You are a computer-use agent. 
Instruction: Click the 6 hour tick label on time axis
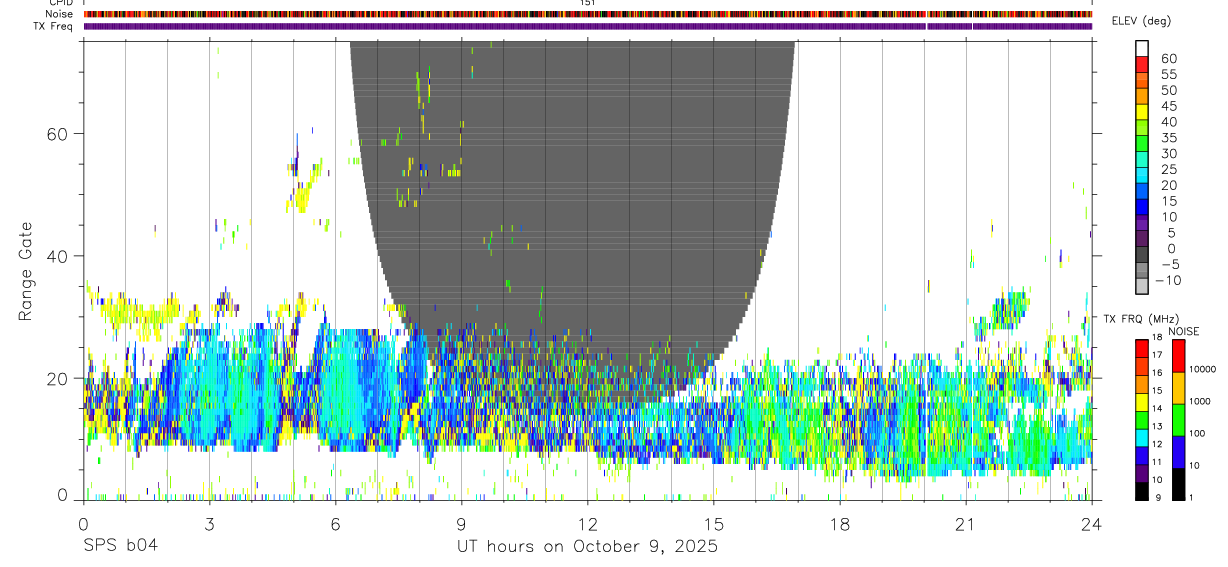[336, 524]
